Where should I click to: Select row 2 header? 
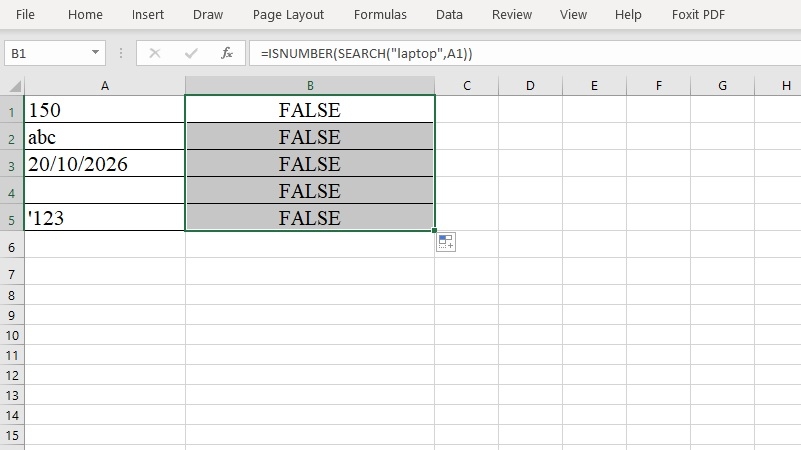[x=12, y=136]
